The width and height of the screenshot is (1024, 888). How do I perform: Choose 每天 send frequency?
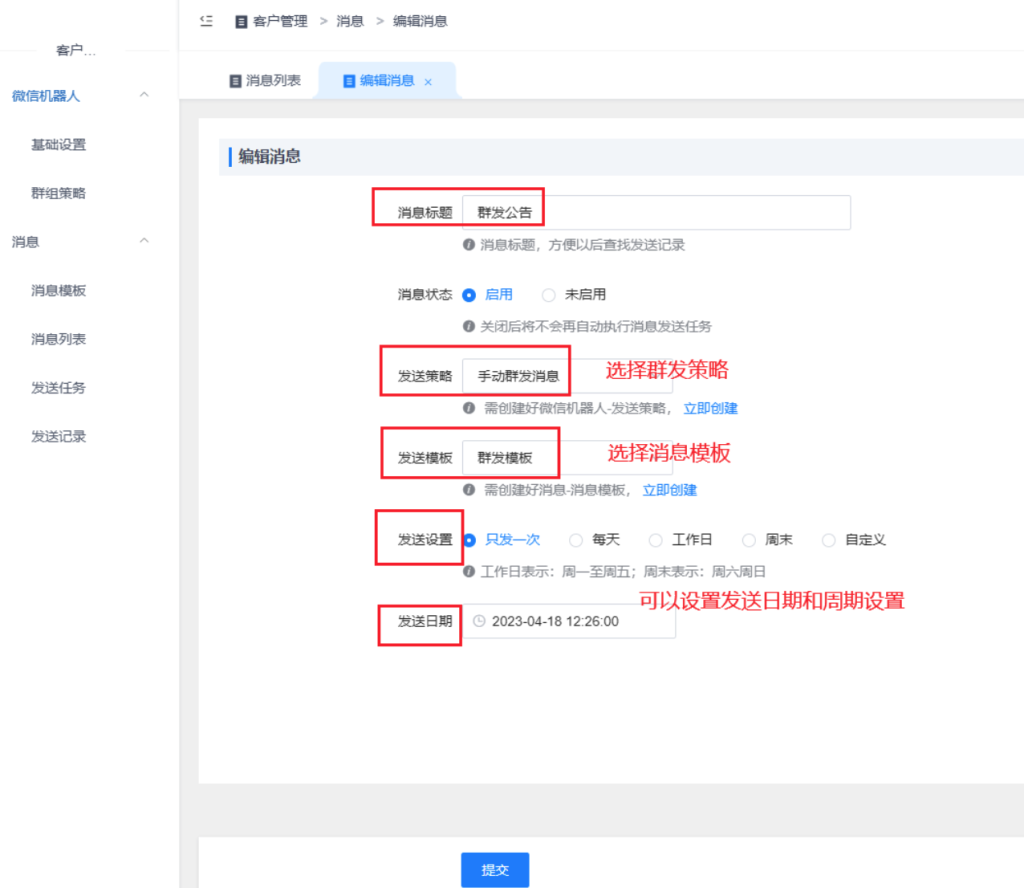click(576, 540)
